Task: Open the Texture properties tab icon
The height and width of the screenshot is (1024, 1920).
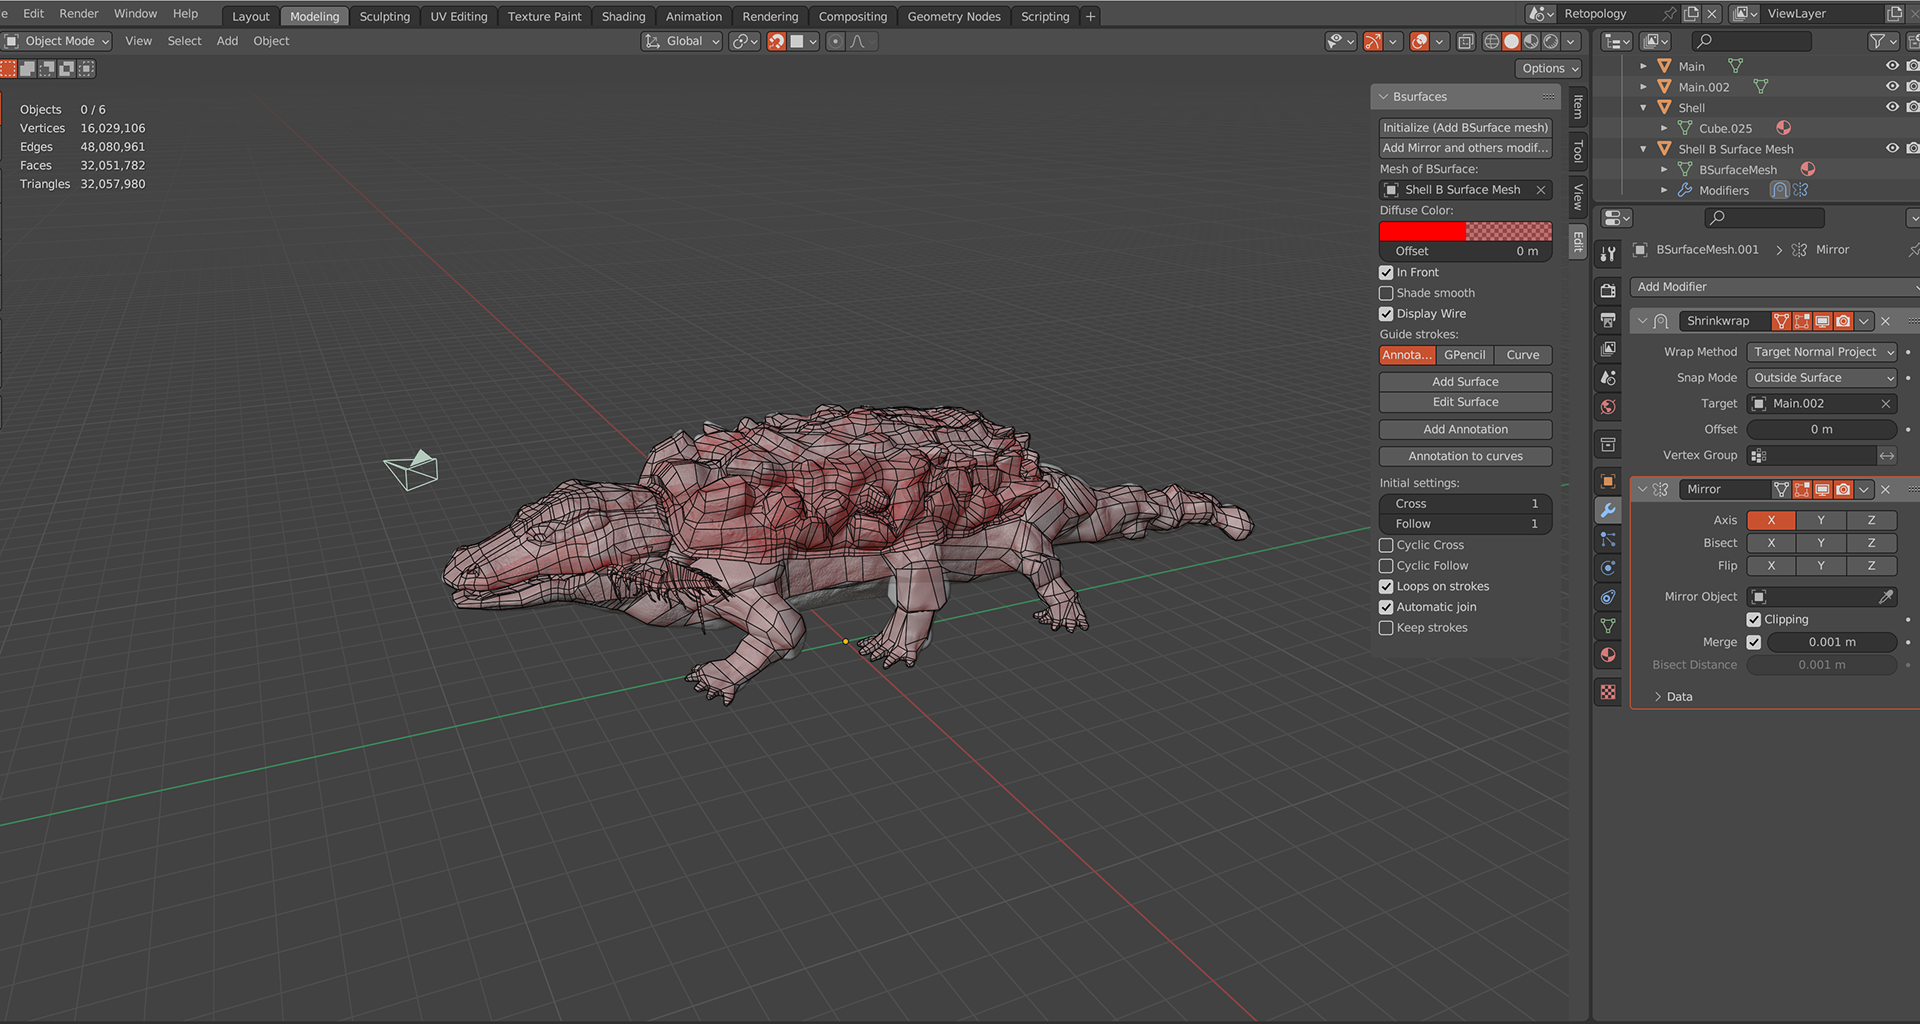Action: tap(1608, 692)
